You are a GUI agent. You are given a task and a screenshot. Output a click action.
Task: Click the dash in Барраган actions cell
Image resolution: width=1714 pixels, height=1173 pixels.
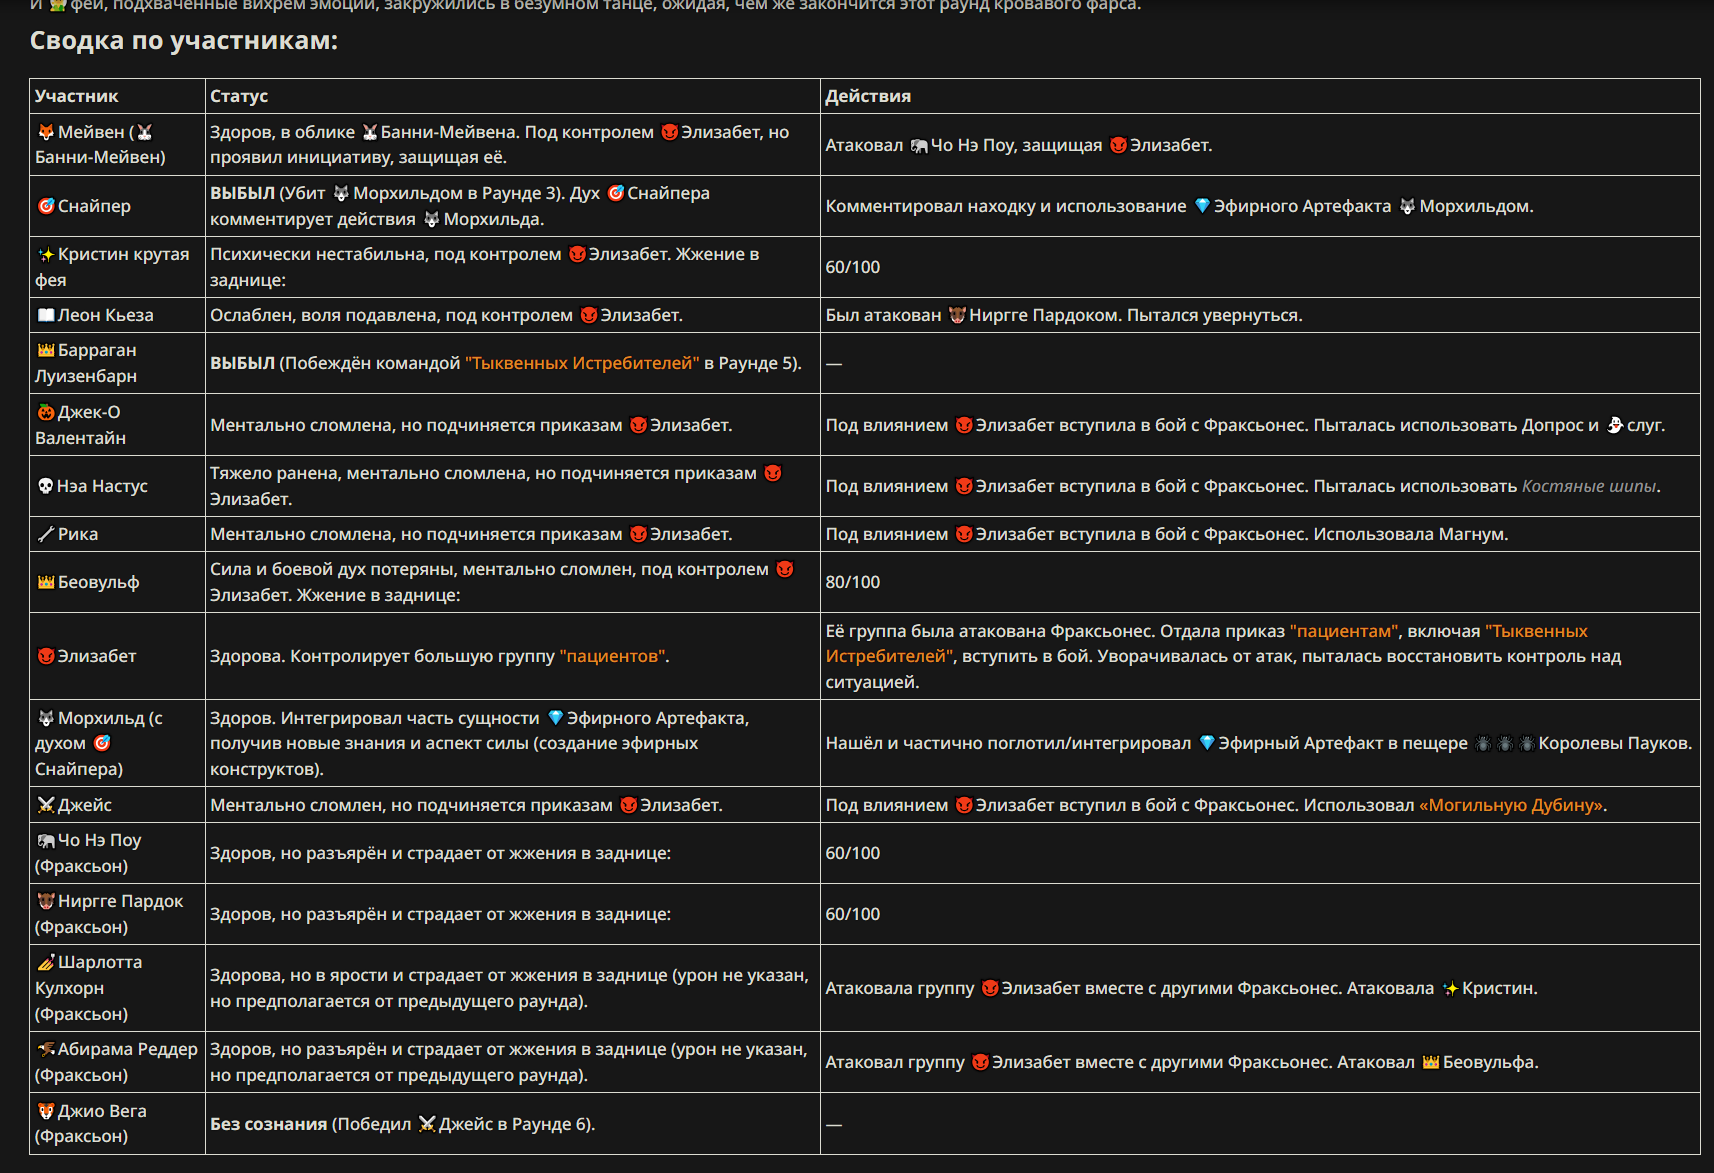(x=834, y=363)
